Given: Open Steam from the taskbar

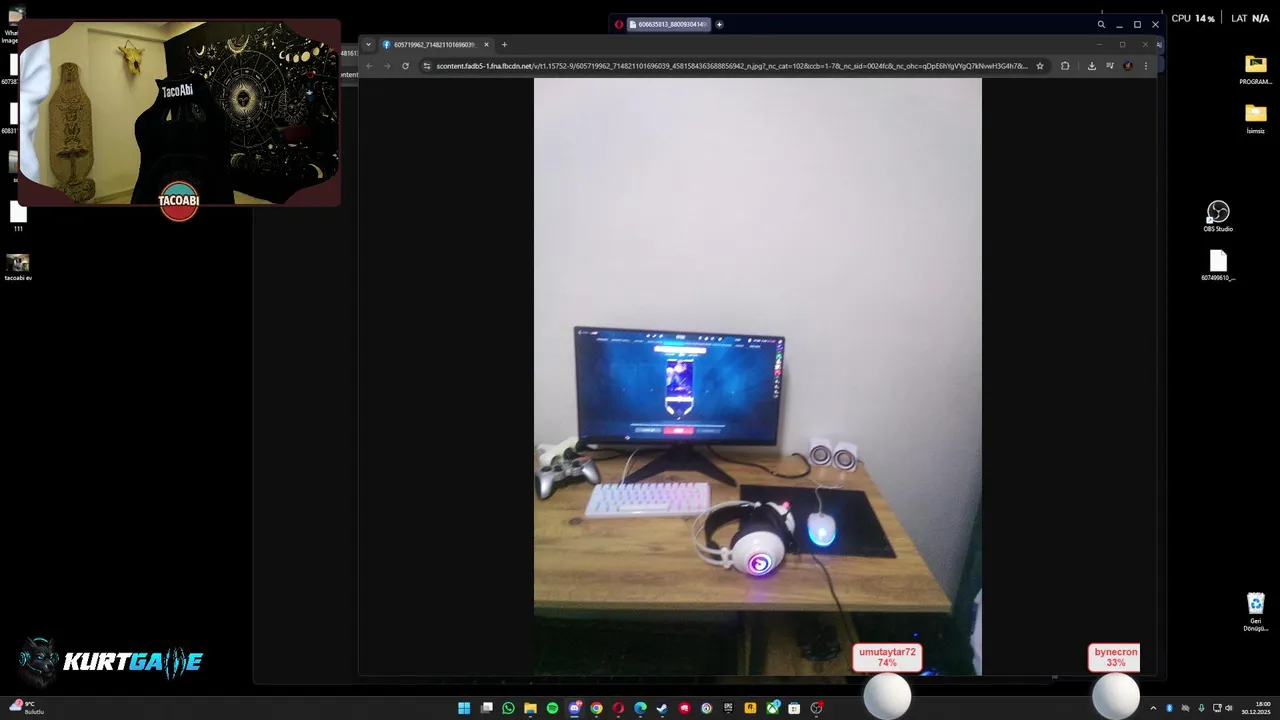Looking at the screenshot, I should pos(662,708).
